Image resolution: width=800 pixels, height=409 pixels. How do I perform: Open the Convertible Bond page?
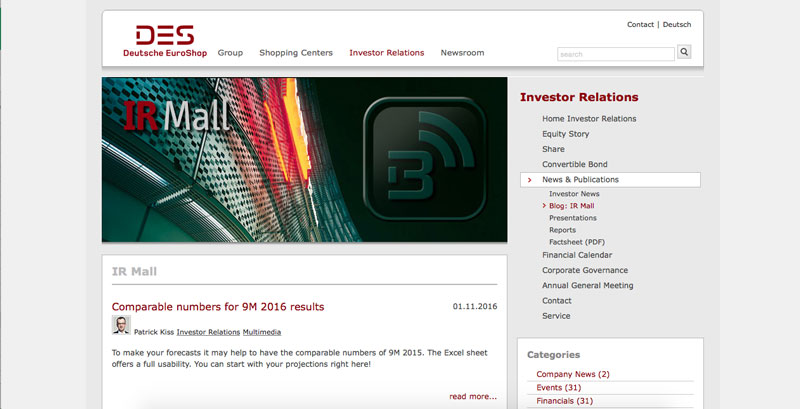click(x=574, y=164)
